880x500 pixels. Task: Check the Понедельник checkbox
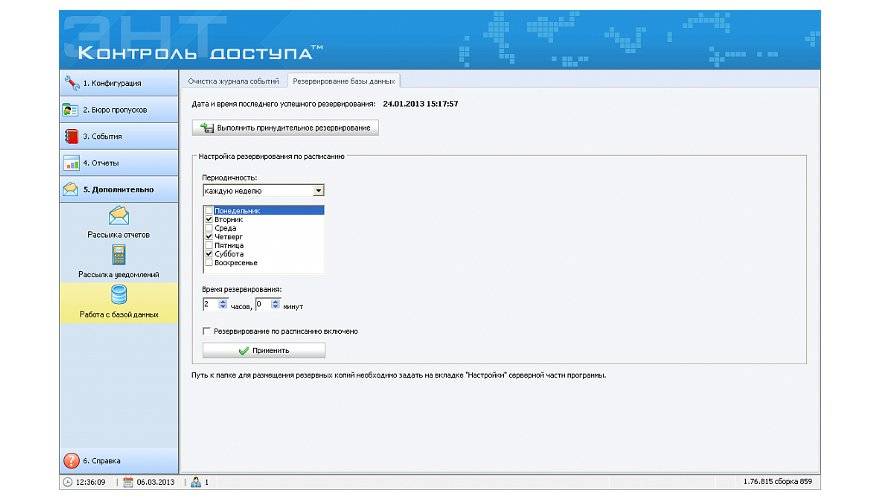[208, 211]
